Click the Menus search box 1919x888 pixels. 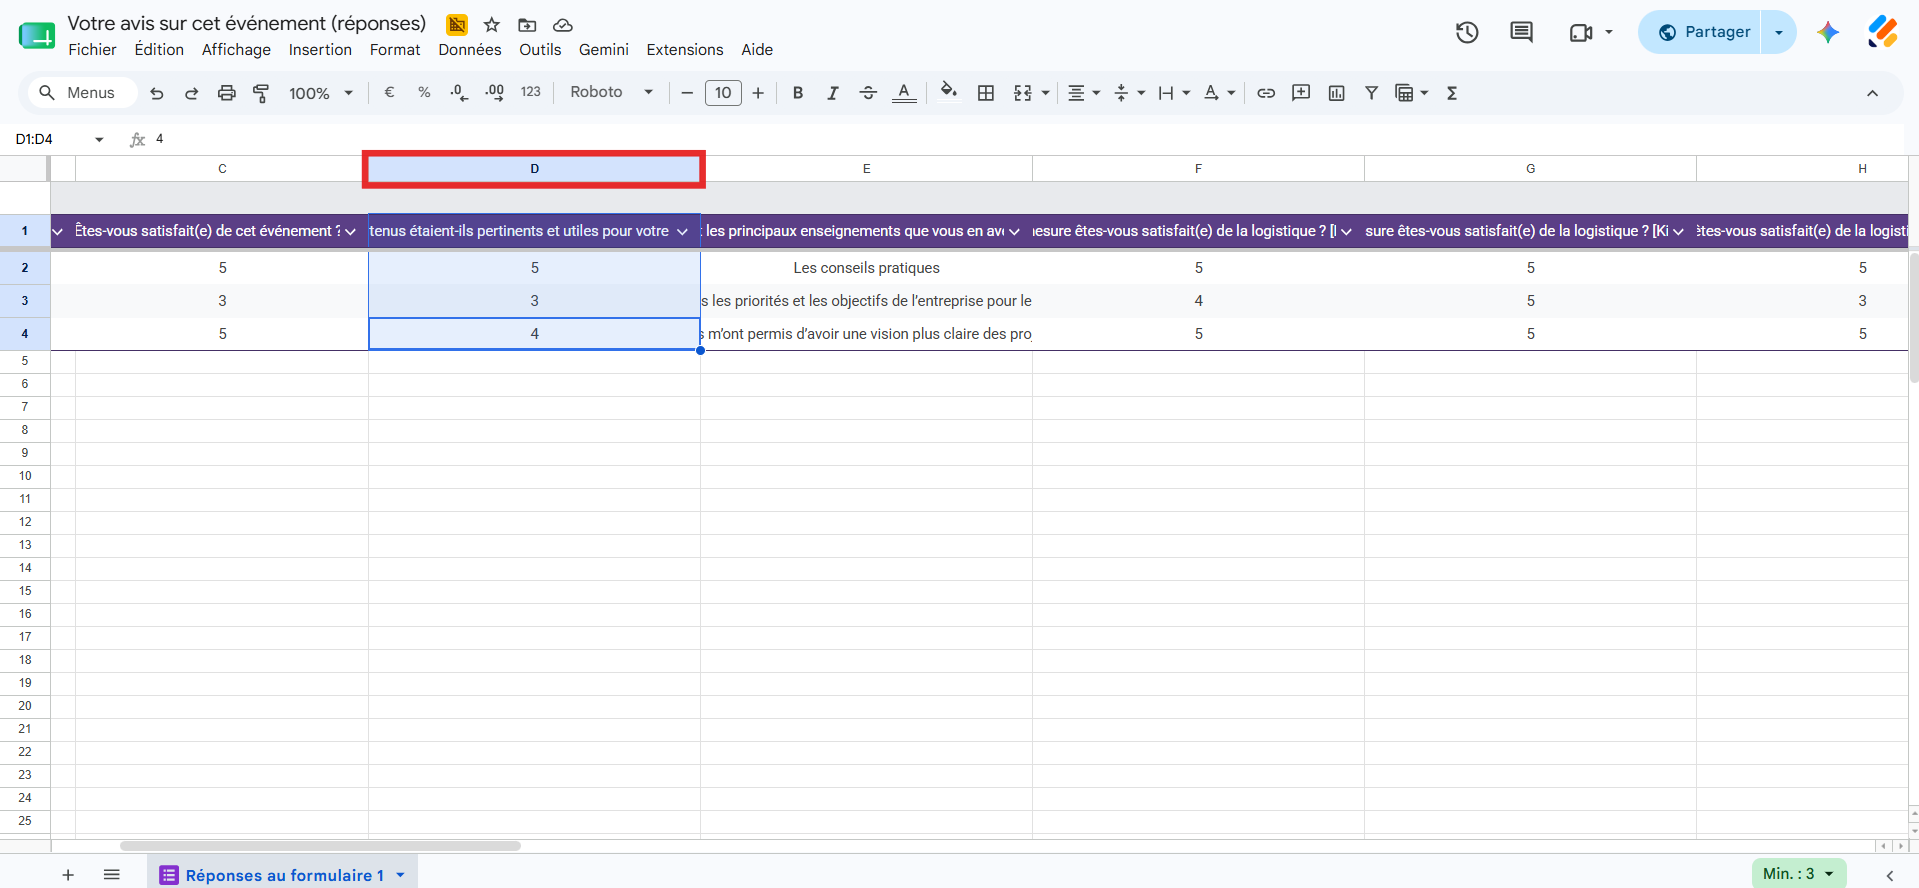81,93
